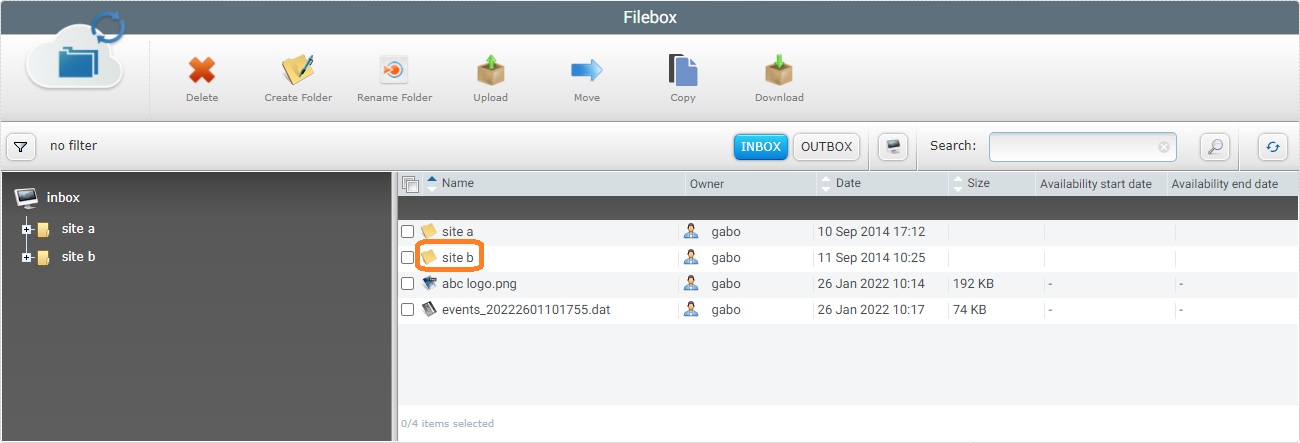Image resolution: width=1300 pixels, height=443 pixels.
Task: Open the filter funnel button
Action: pyautogui.click(x=21, y=147)
